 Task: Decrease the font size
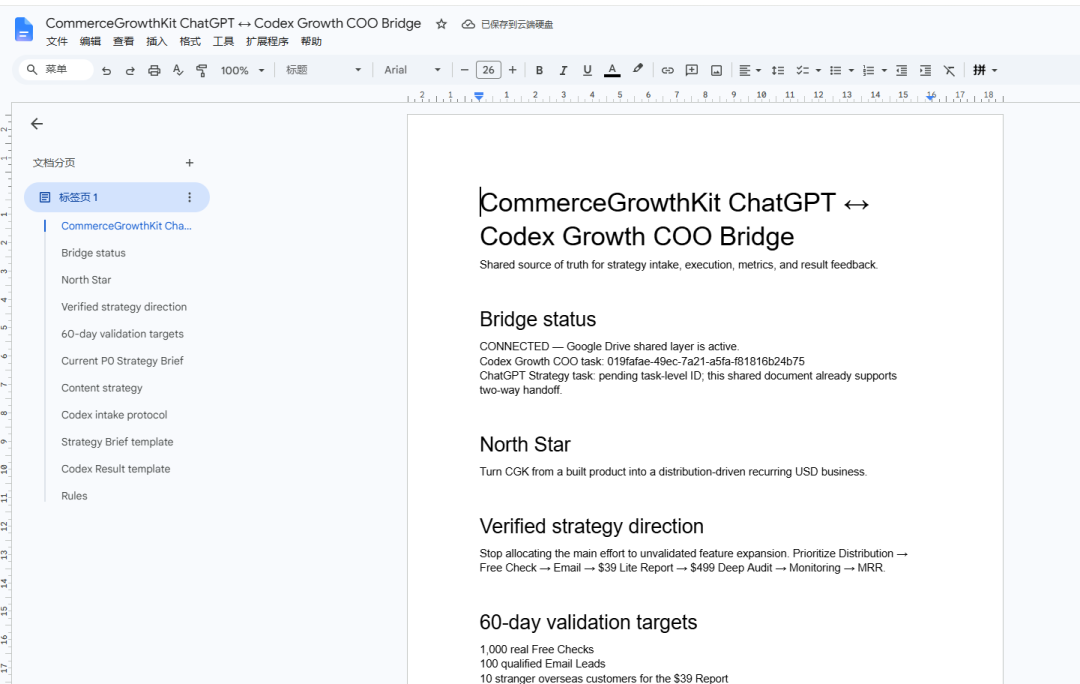pos(464,70)
